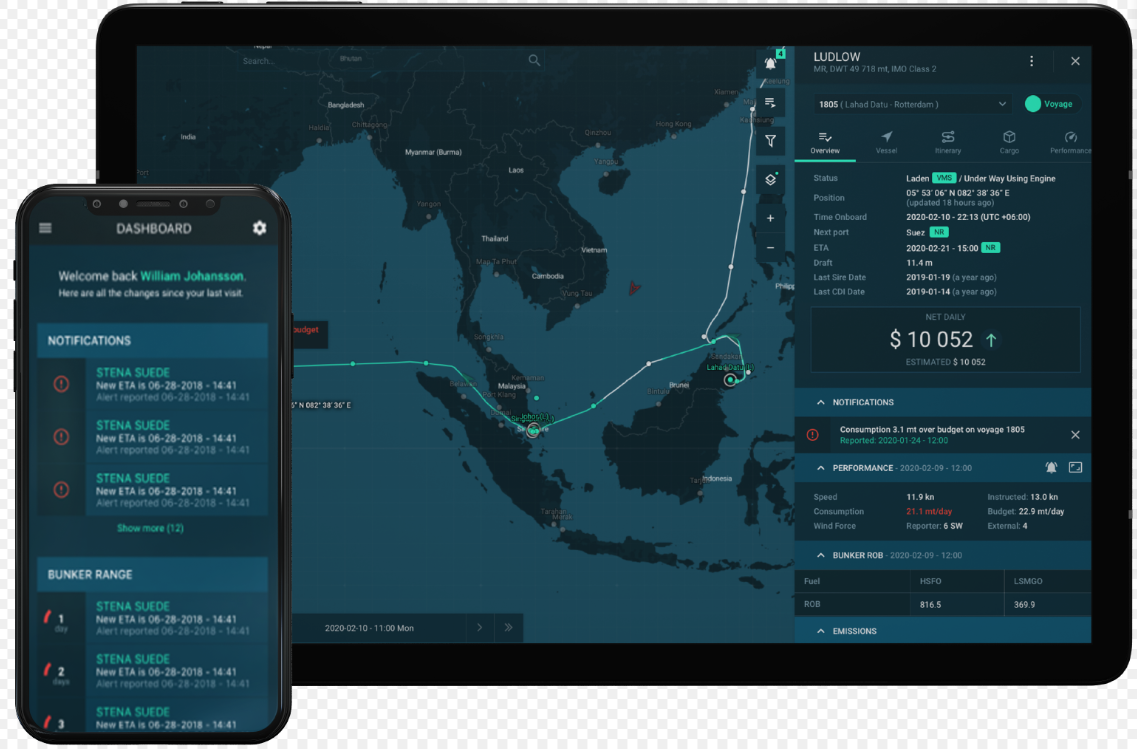The image size is (1137, 749).
Task: Open the list view icon on map toolbar
Action: point(770,103)
